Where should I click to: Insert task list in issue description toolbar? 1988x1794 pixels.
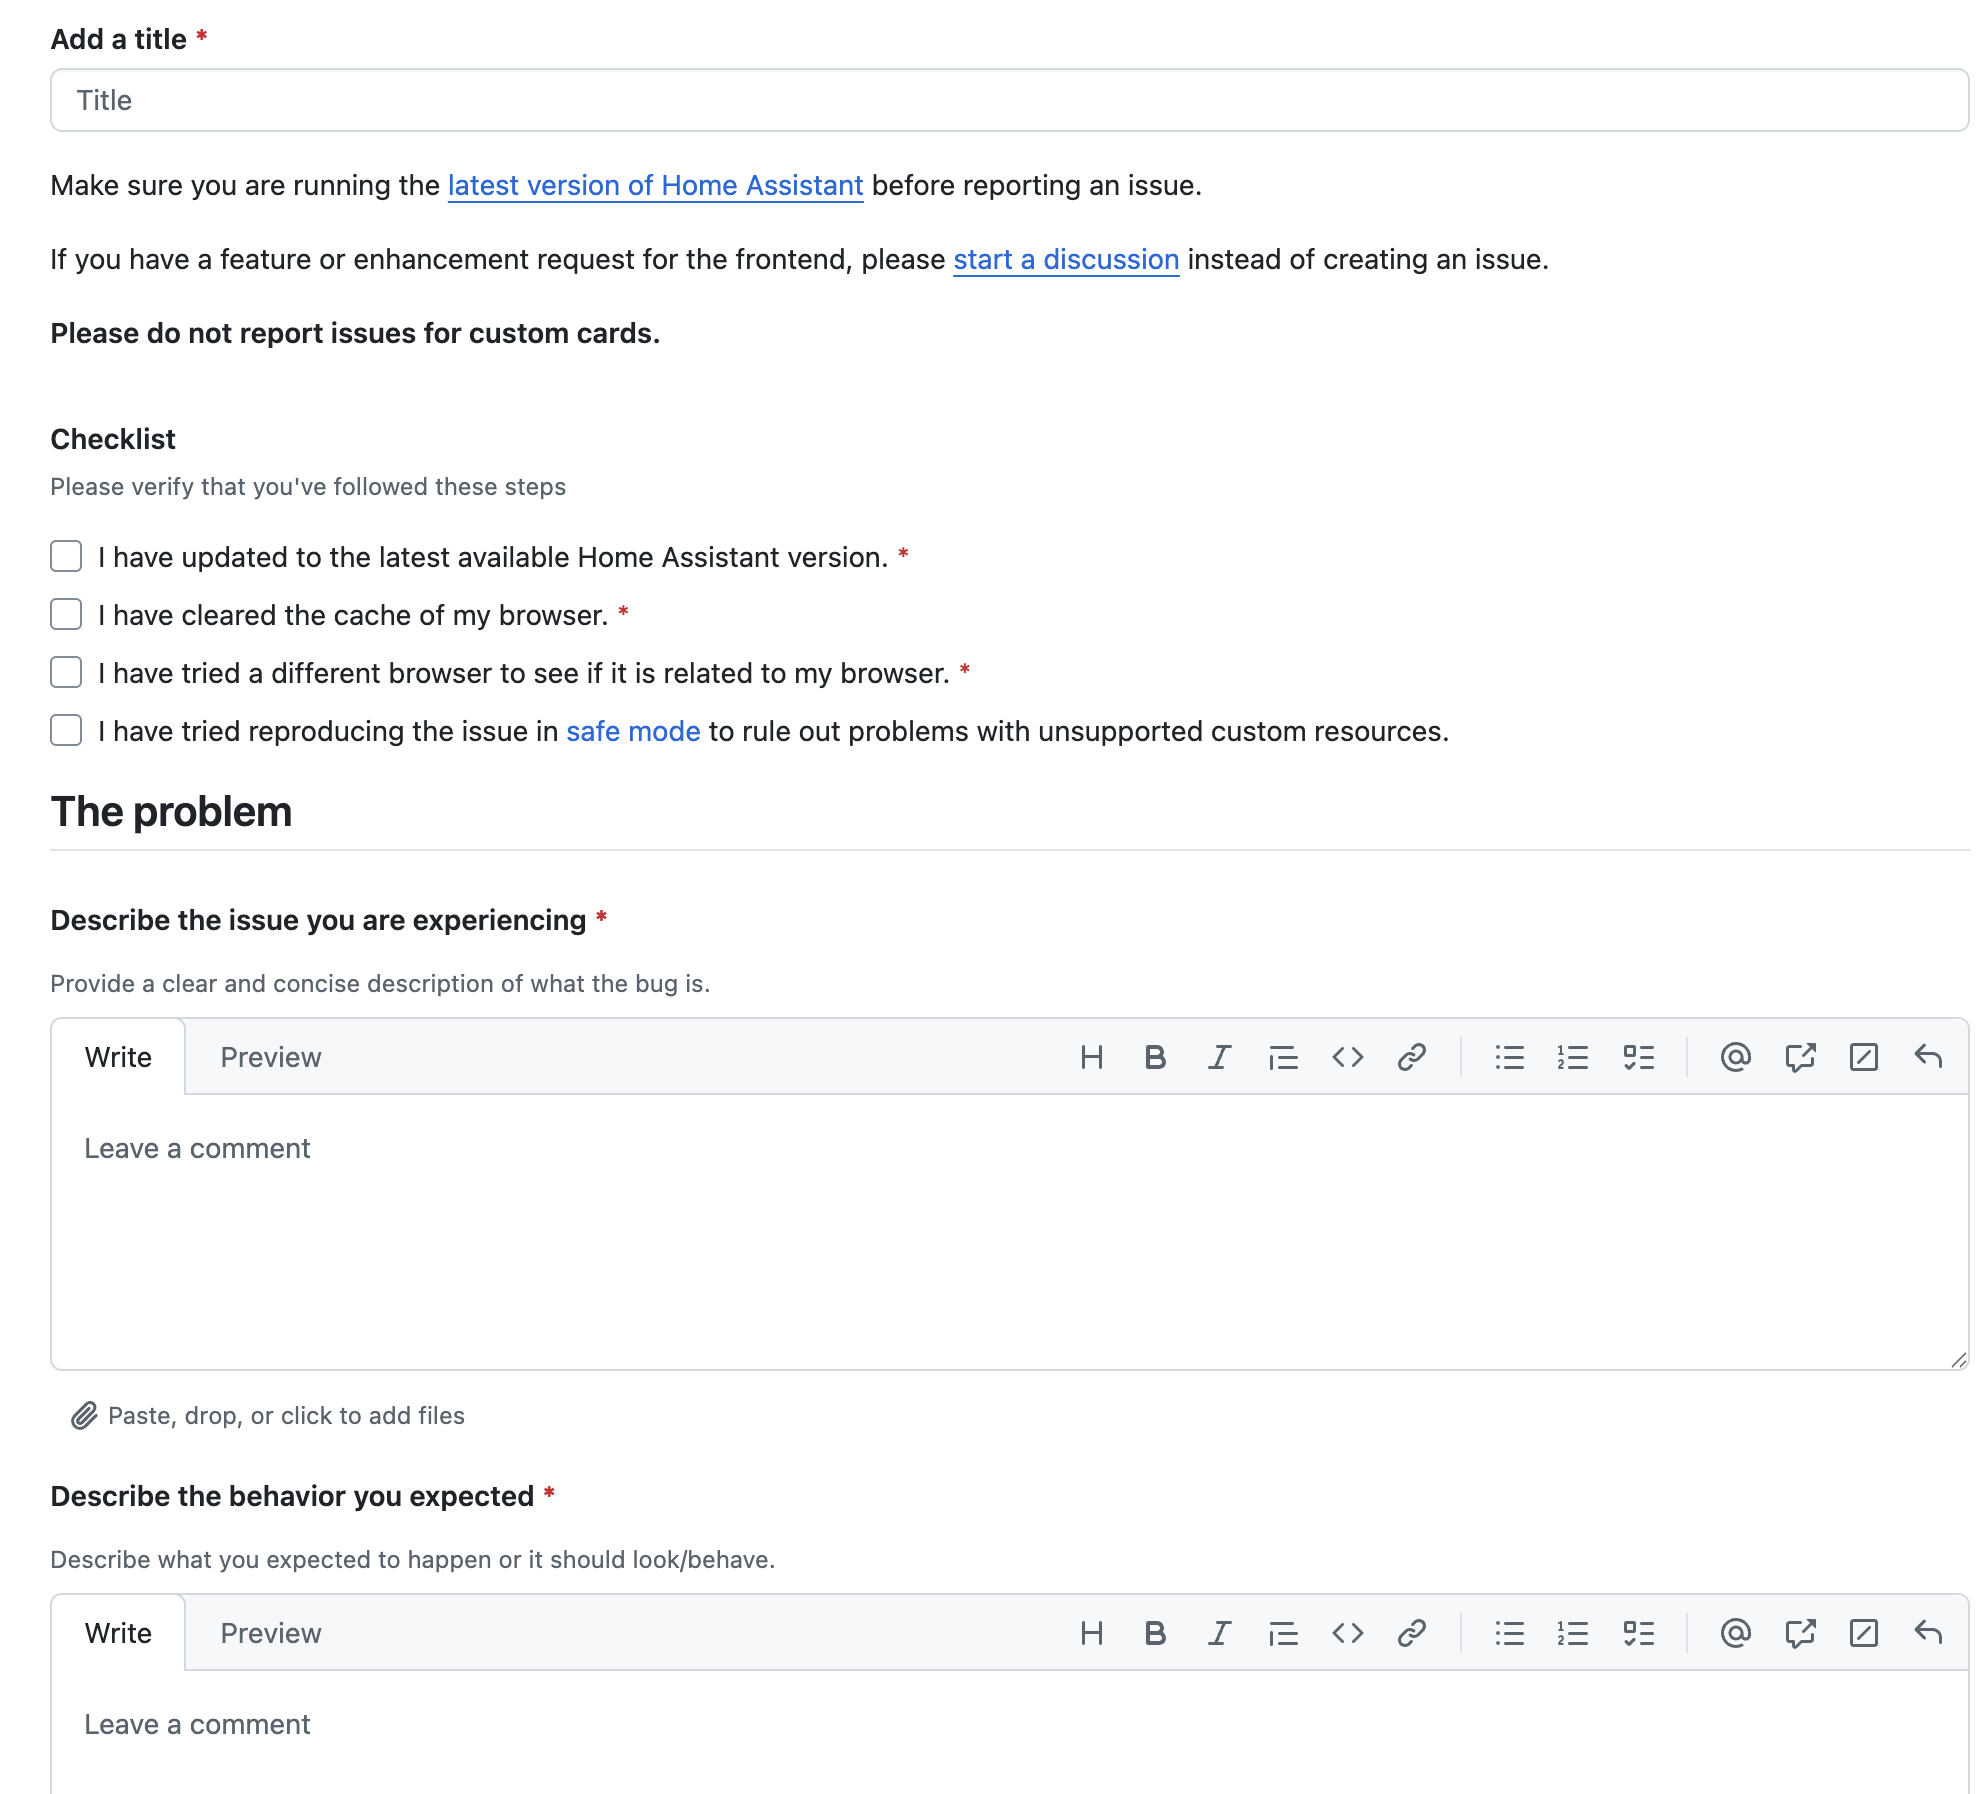(1638, 1057)
